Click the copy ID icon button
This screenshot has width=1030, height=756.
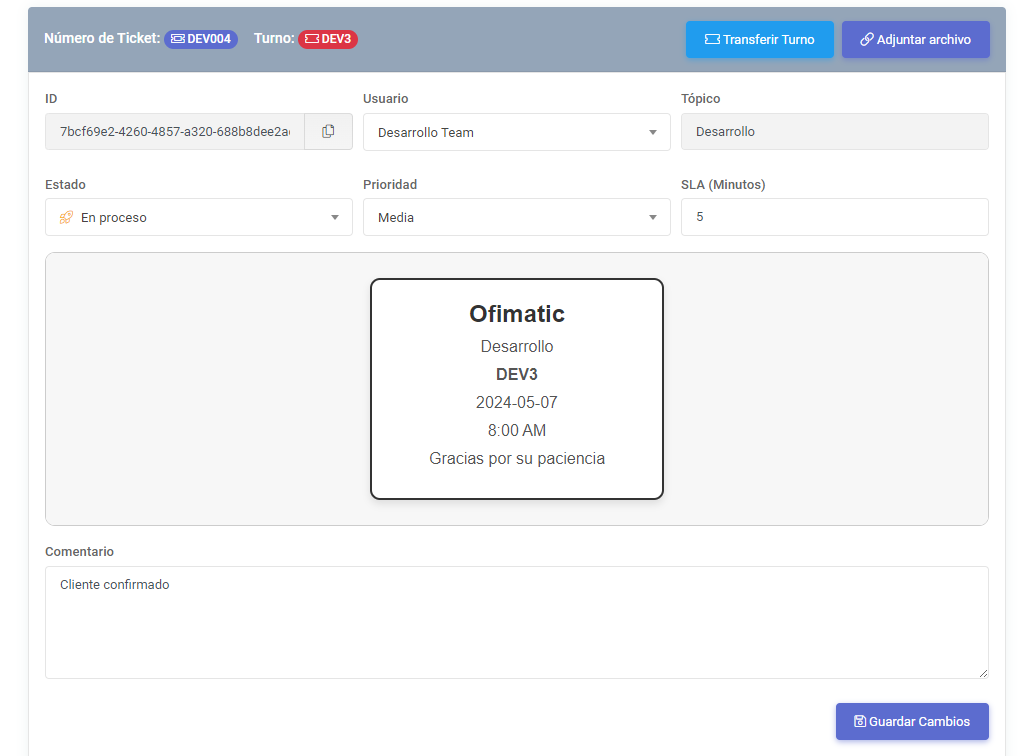point(328,132)
